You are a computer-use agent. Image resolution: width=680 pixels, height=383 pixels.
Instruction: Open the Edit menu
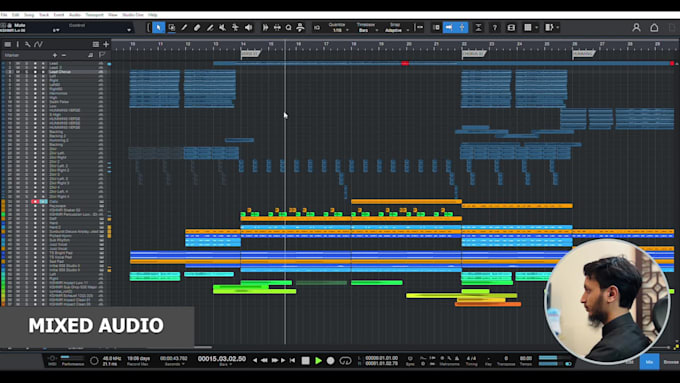click(x=16, y=15)
